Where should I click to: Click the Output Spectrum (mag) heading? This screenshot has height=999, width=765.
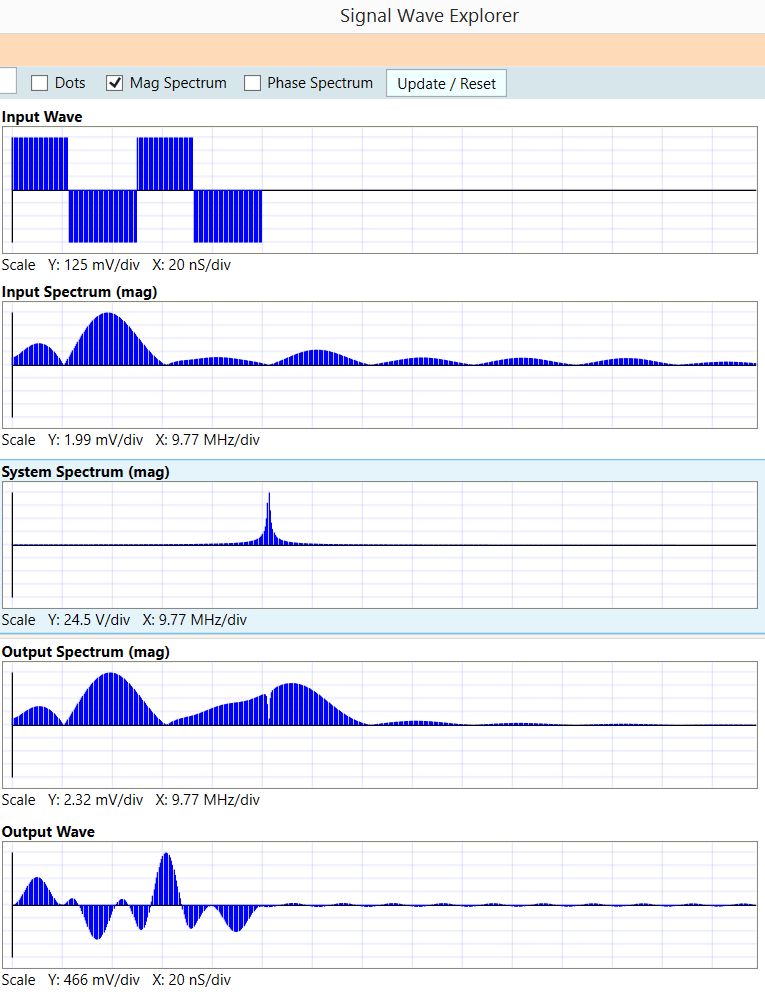(85, 652)
